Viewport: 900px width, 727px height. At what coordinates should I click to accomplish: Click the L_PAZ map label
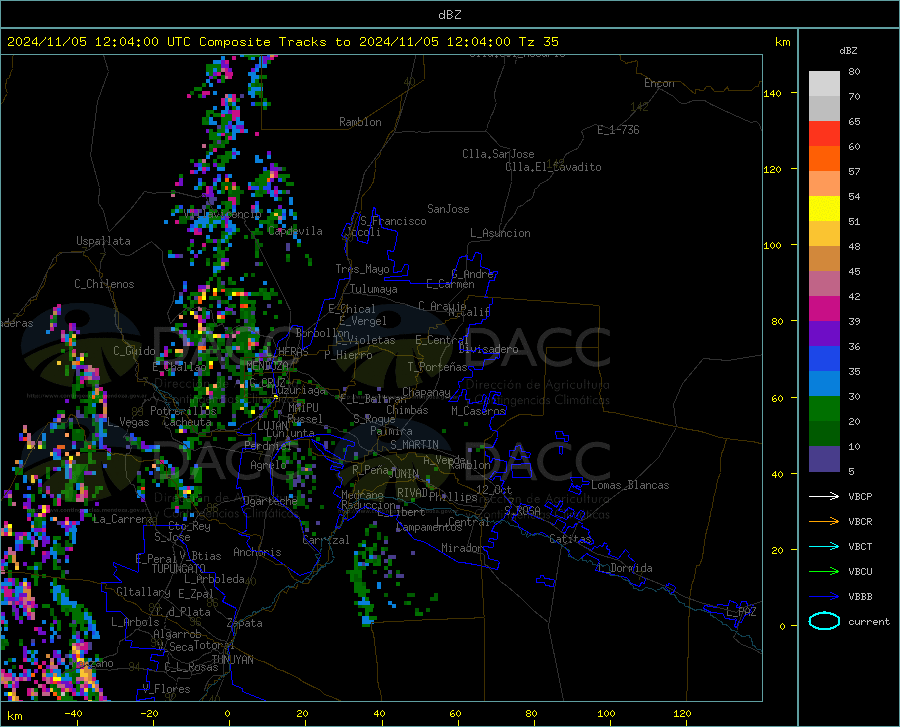pos(741,612)
